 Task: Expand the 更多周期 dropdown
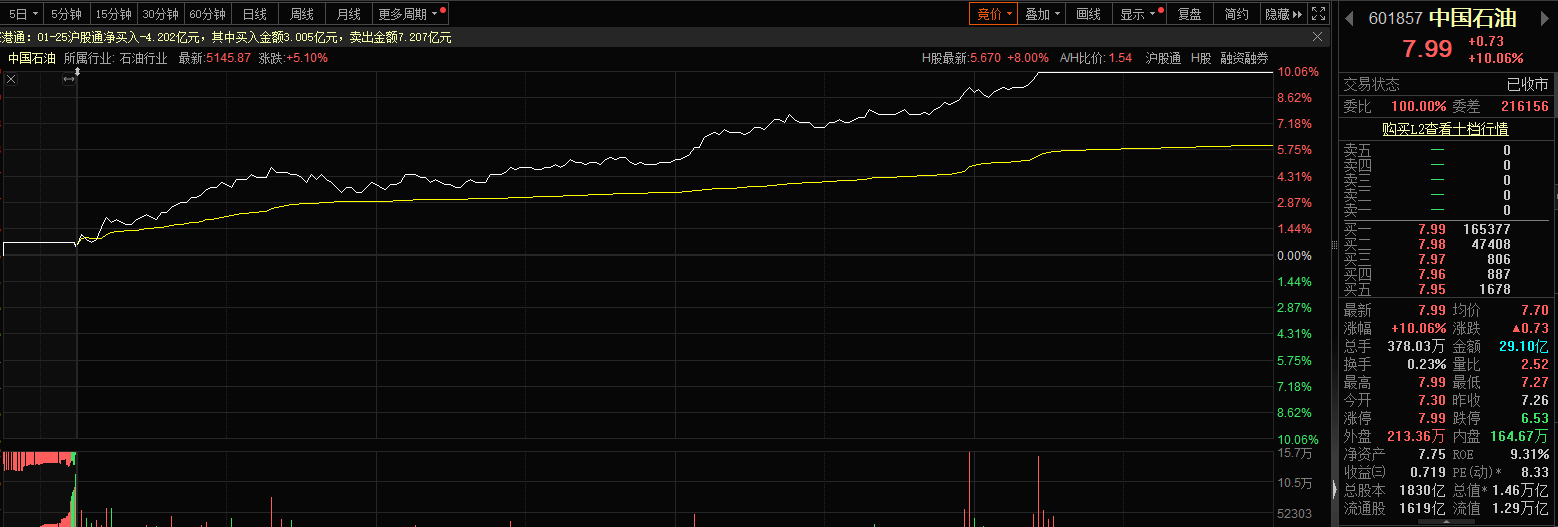click(411, 14)
